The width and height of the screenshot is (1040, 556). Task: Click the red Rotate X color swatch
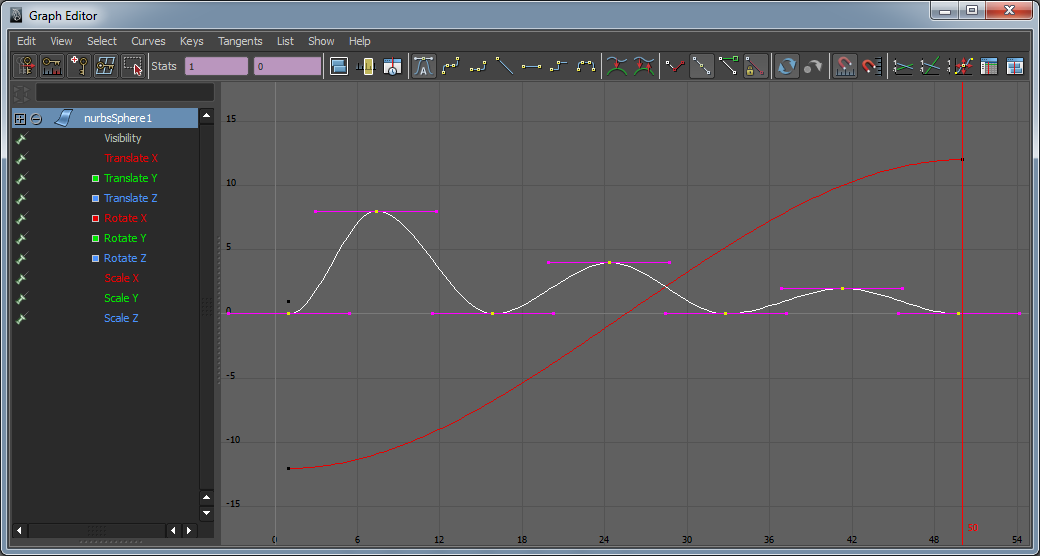pos(95,218)
